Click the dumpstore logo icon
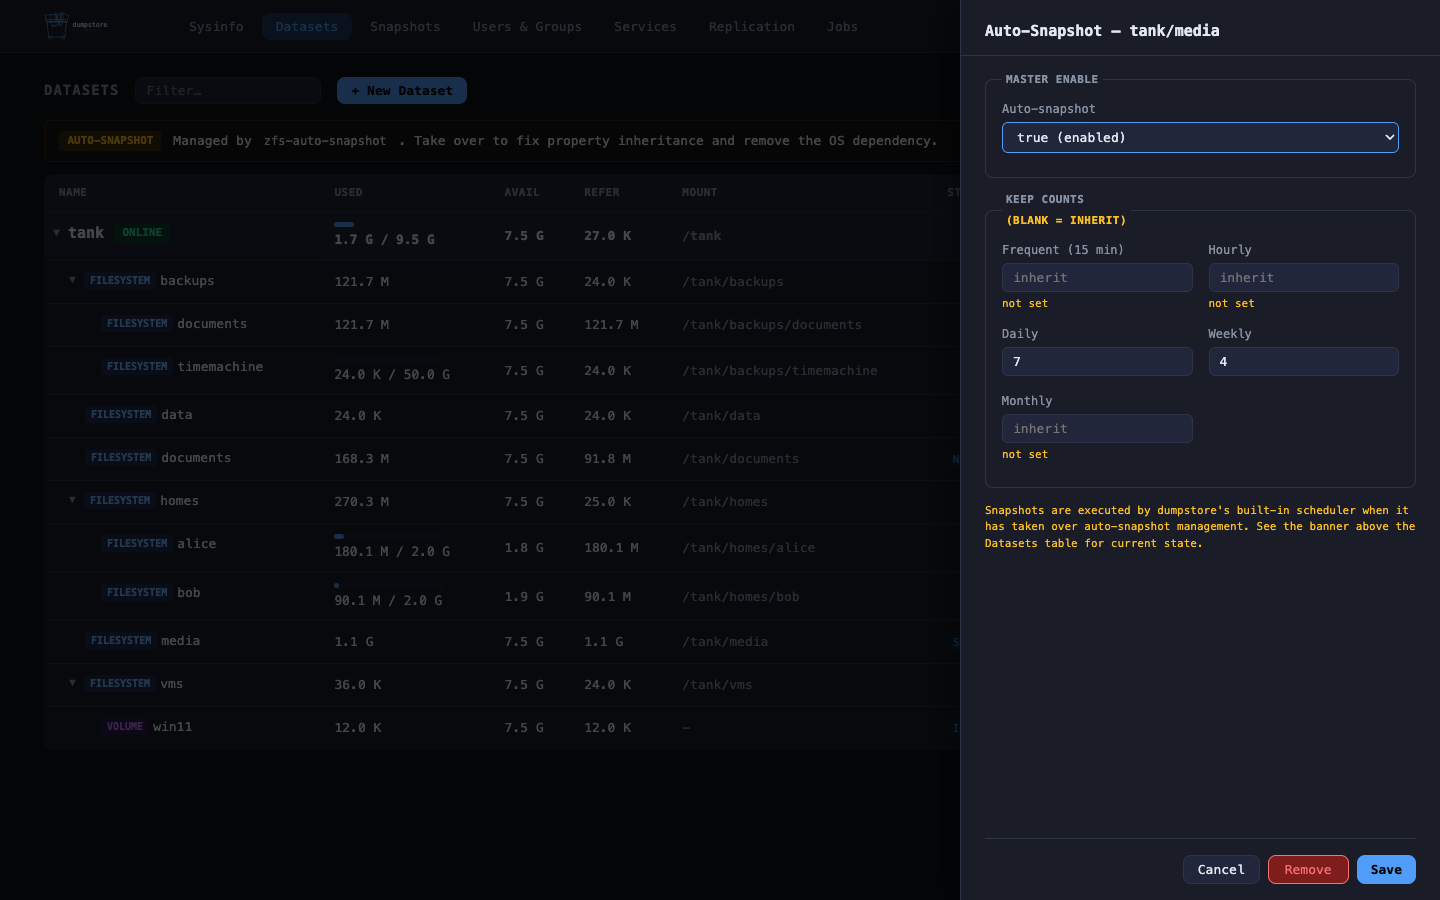This screenshot has height=900, width=1440. (x=56, y=25)
